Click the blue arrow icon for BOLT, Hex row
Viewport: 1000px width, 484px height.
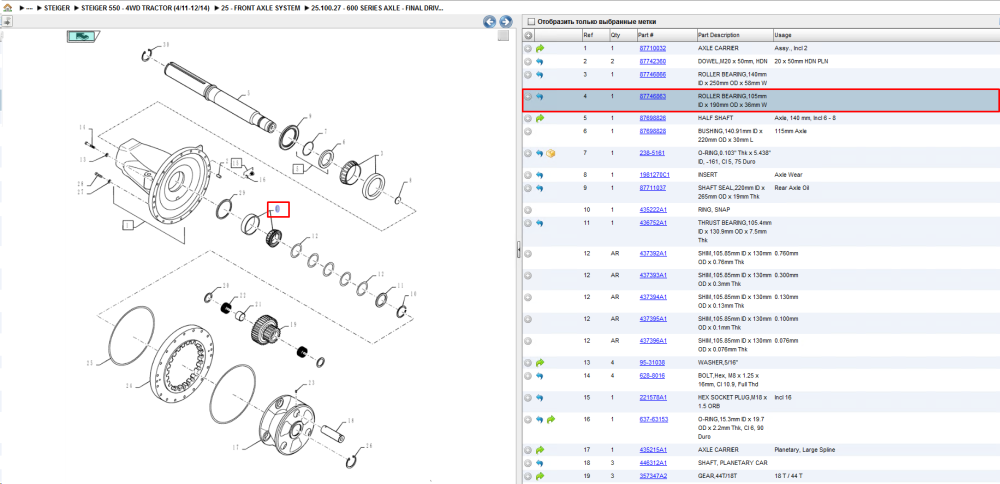[540, 376]
